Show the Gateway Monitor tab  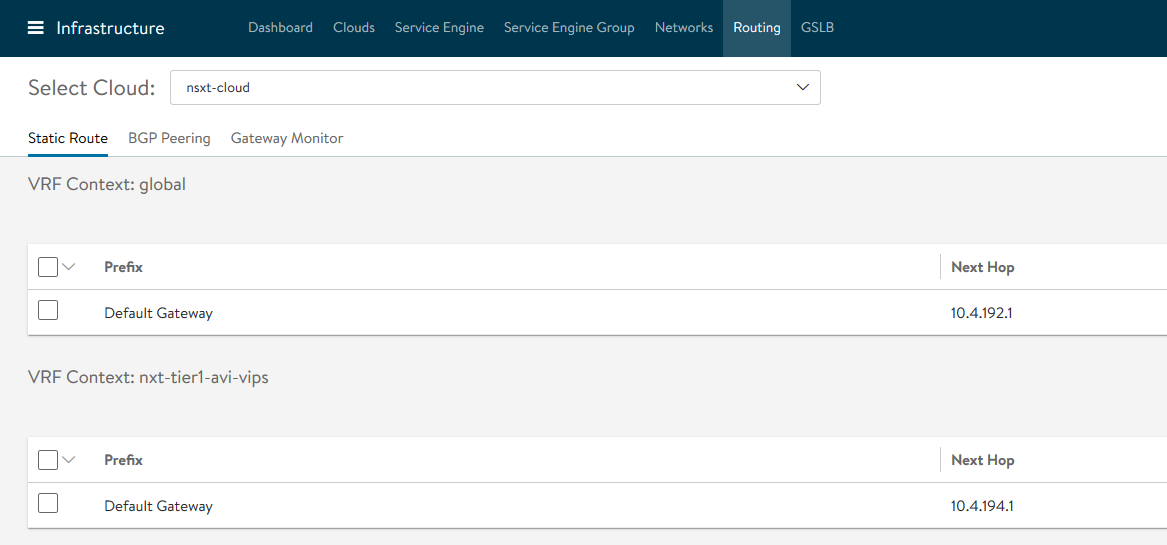(287, 138)
